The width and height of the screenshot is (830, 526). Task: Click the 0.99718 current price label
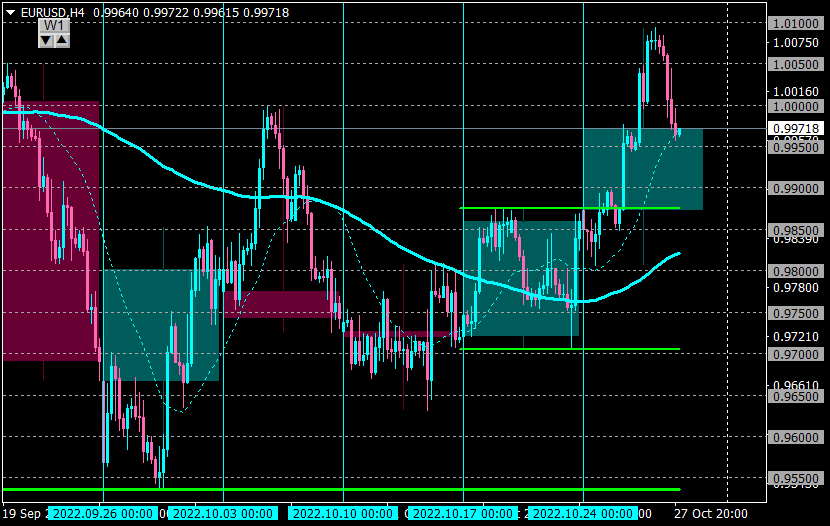[x=796, y=129]
